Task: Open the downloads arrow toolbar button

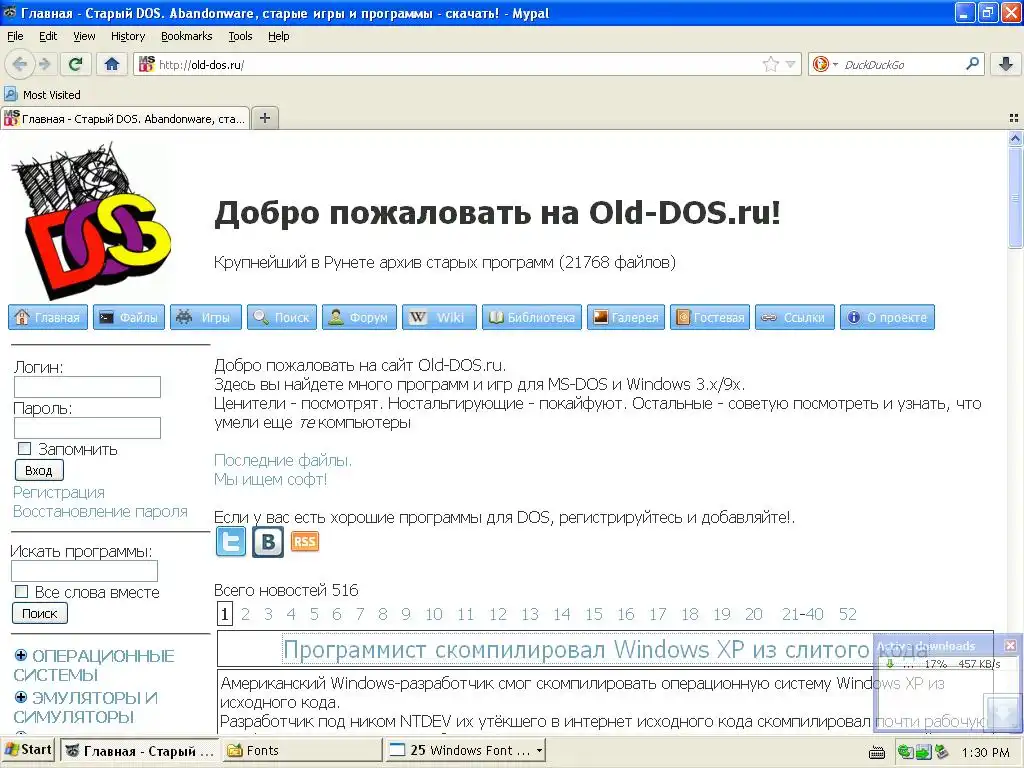Action: click(x=1006, y=64)
